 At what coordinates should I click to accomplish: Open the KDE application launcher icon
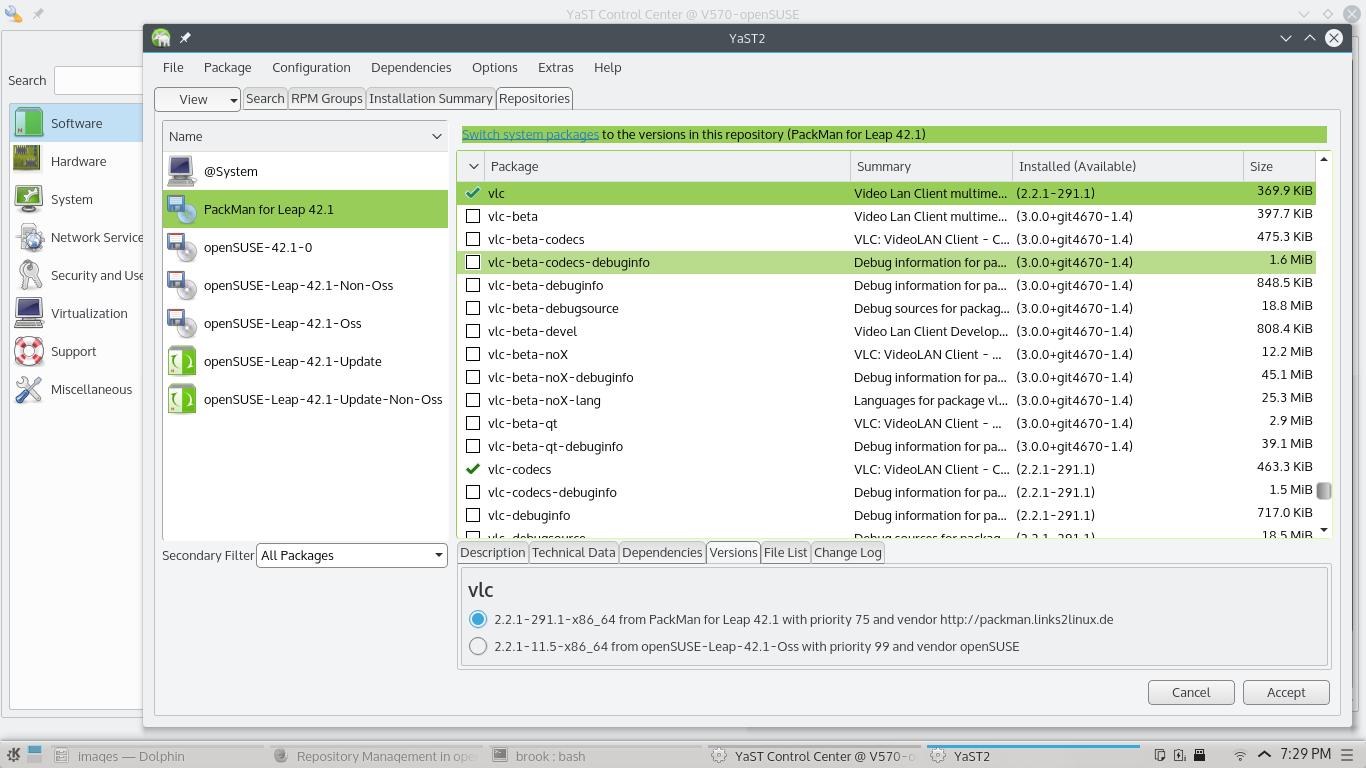click(x=13, y=755)
